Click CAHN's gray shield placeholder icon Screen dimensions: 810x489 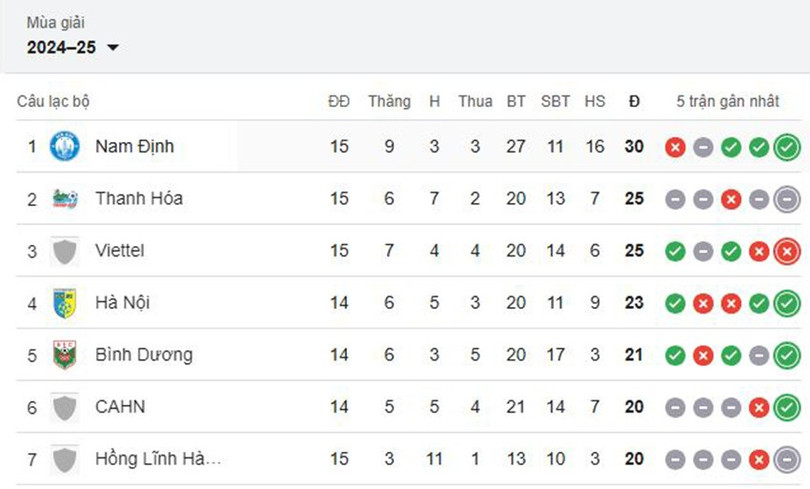65,407
